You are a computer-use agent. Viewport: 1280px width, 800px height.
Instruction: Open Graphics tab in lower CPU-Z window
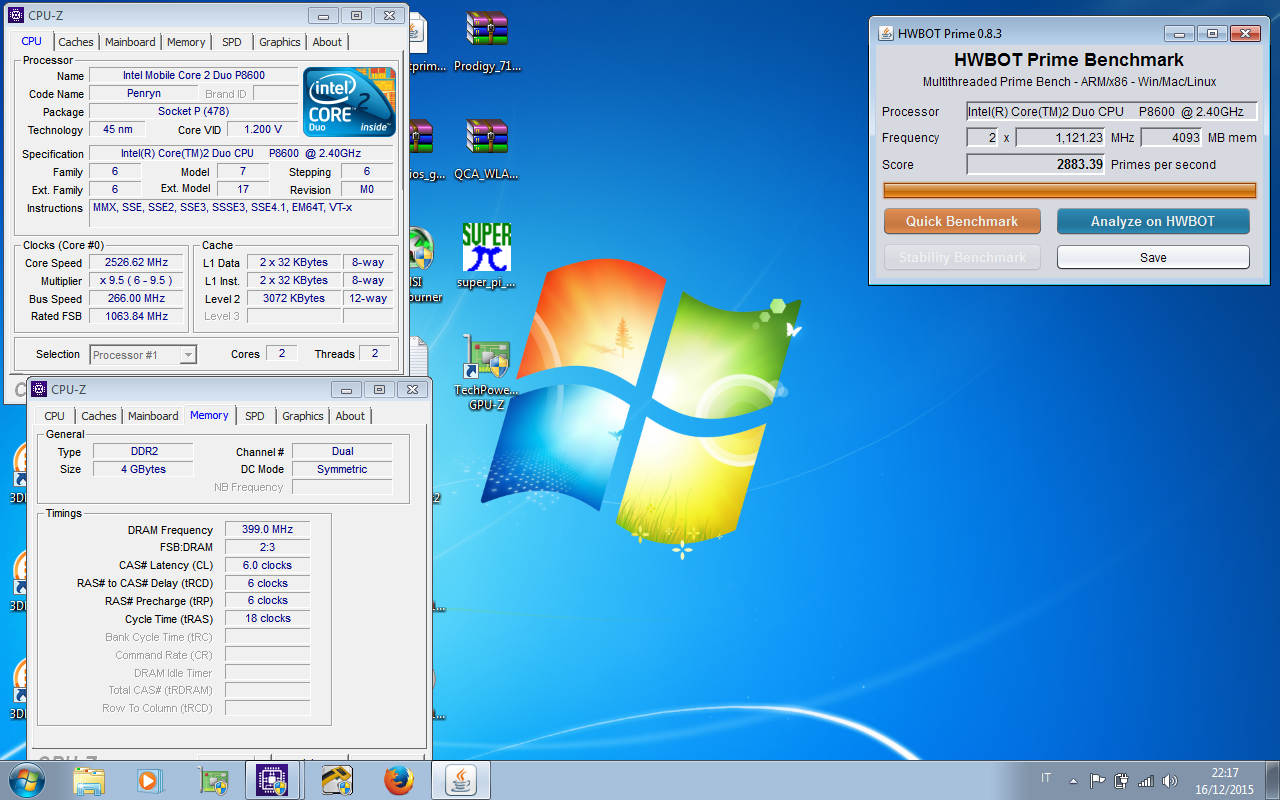303,416
